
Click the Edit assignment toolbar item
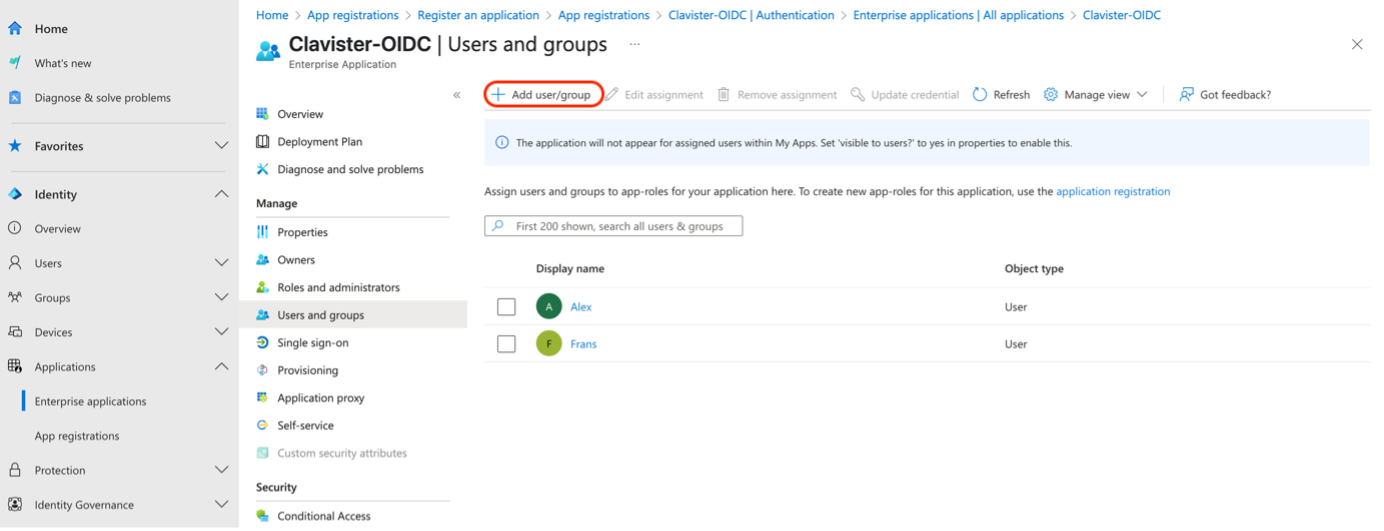[654, 95]
